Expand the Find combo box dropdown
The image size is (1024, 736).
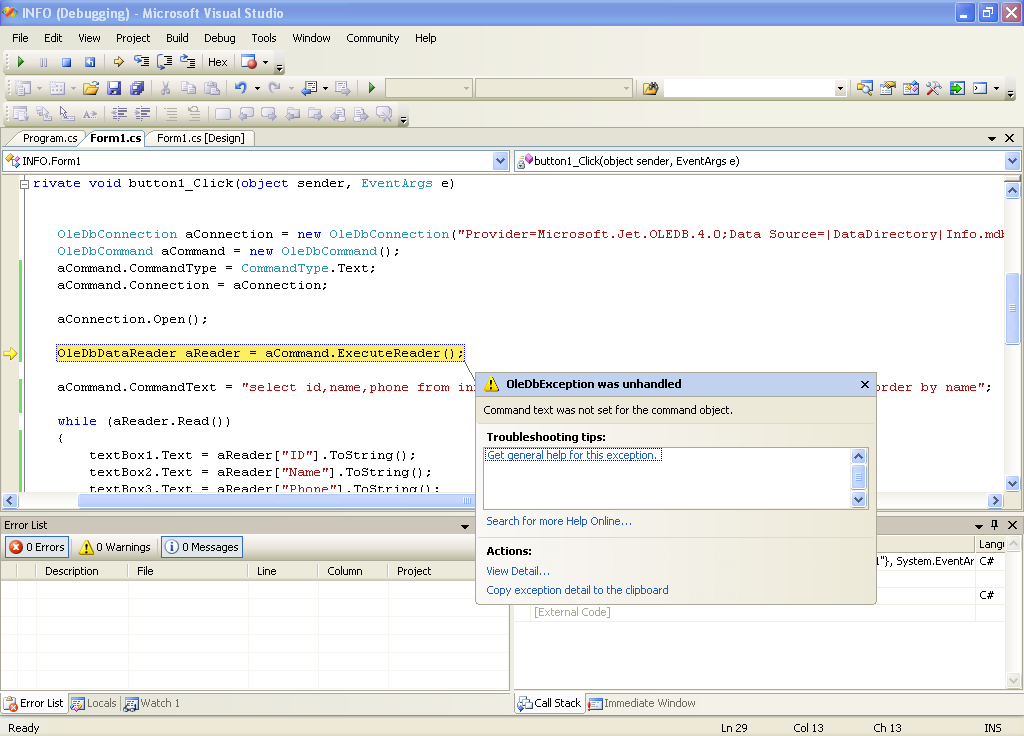[840, 88]
